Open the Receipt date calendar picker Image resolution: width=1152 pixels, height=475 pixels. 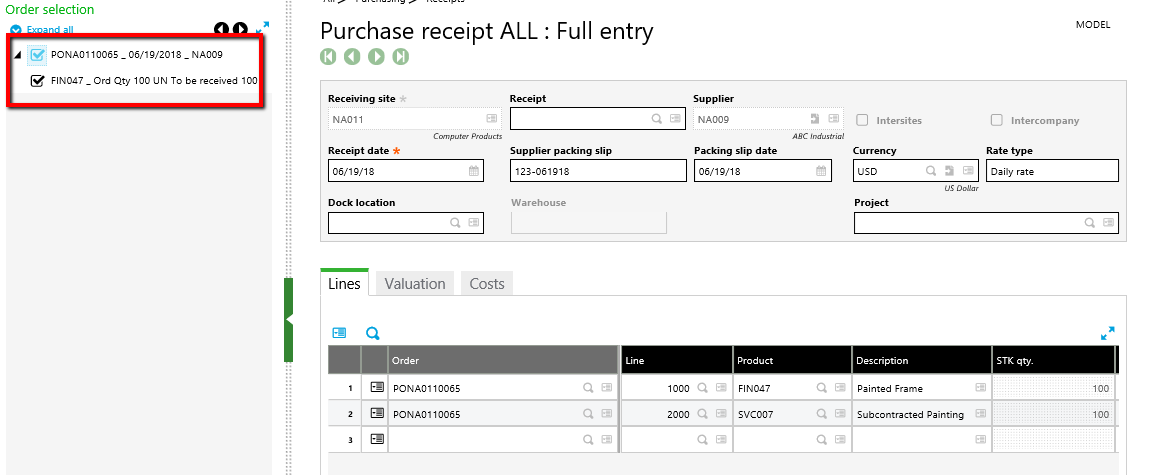(x=473, y=171)
